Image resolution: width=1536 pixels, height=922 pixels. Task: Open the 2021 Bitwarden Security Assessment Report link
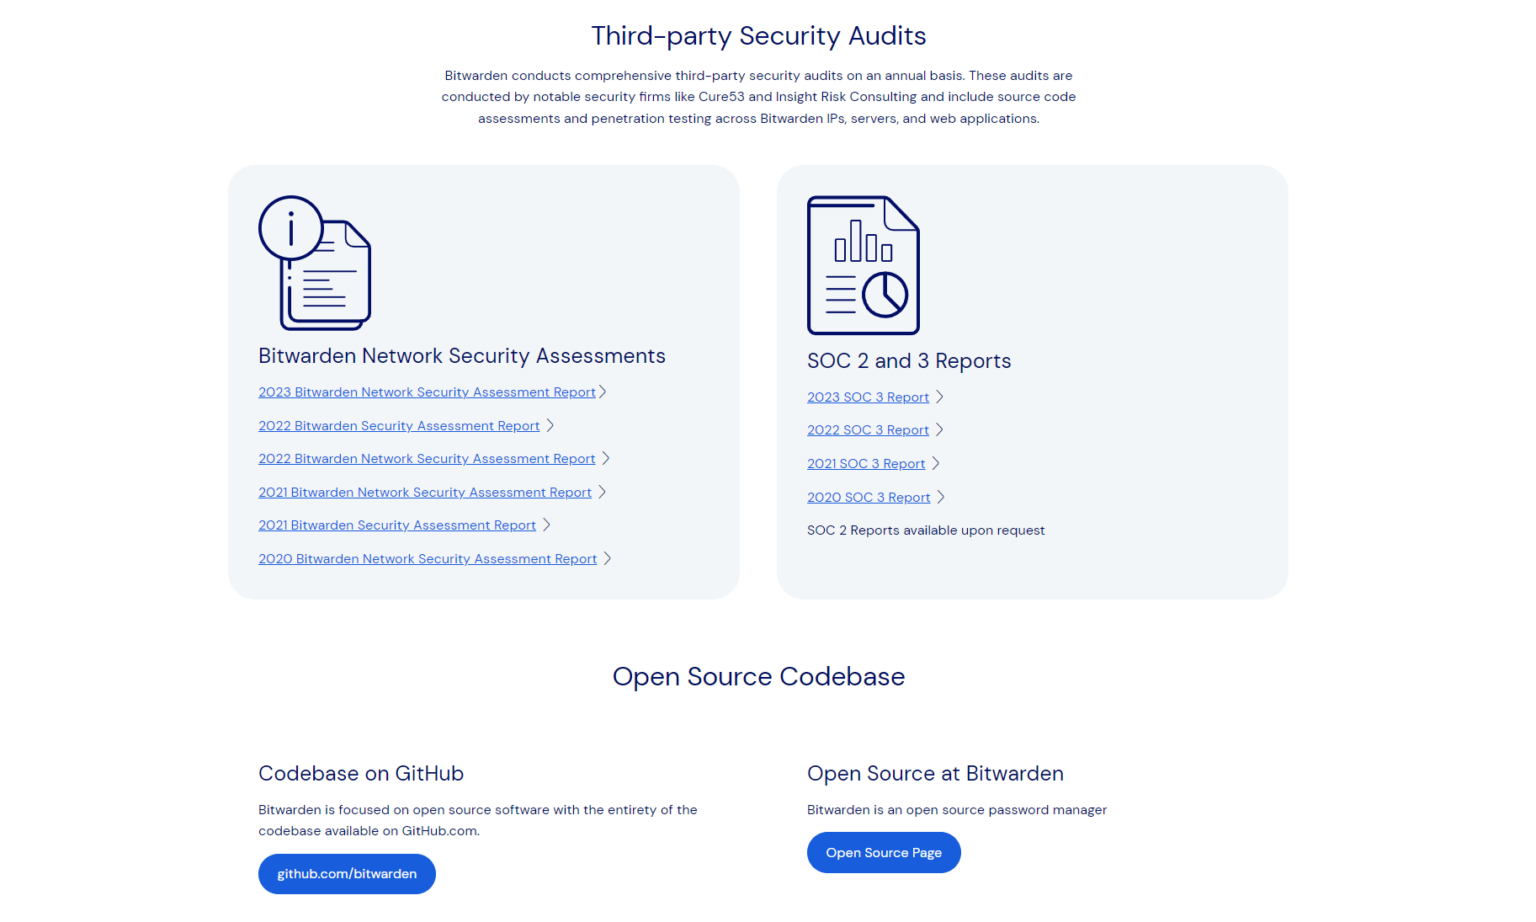(397, 525)
